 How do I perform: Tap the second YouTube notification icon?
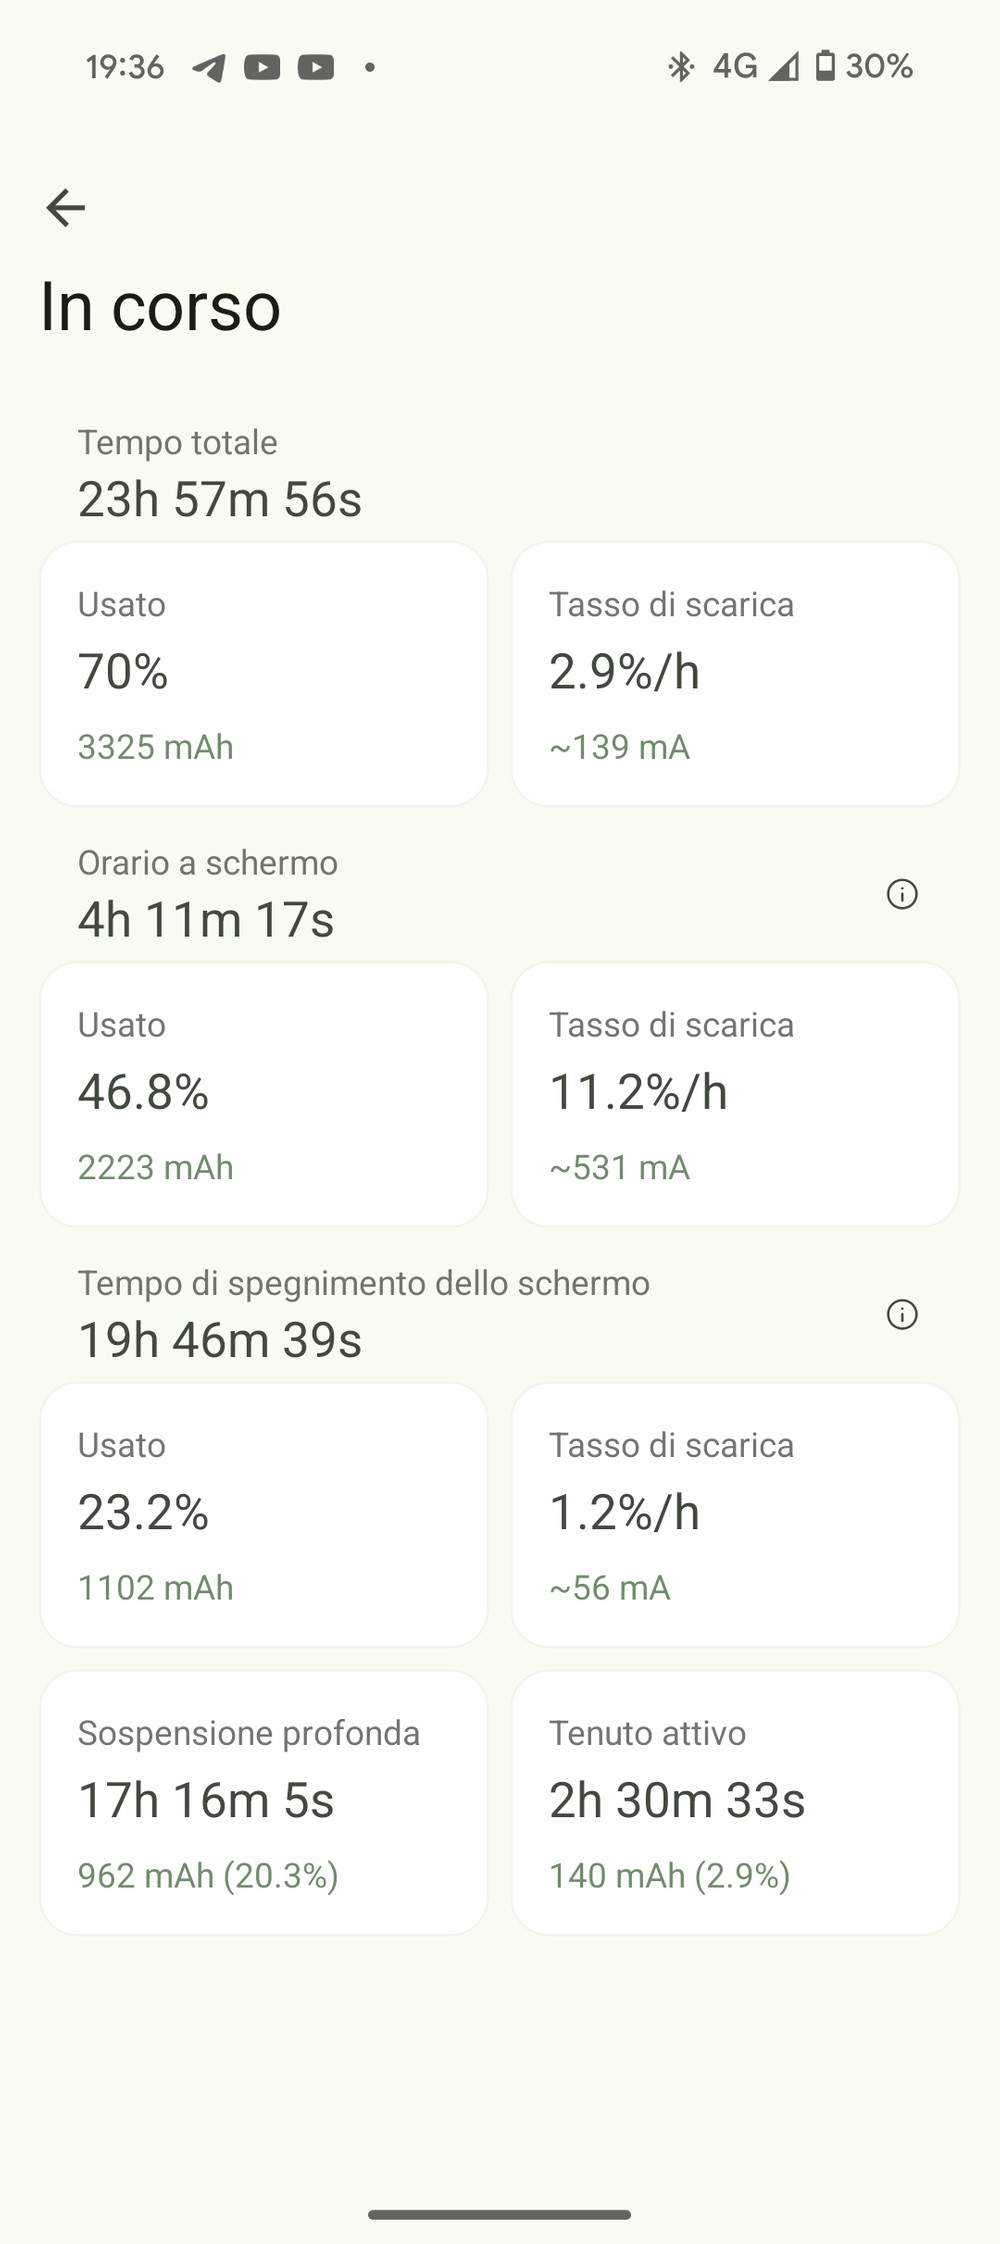(316, 67)
